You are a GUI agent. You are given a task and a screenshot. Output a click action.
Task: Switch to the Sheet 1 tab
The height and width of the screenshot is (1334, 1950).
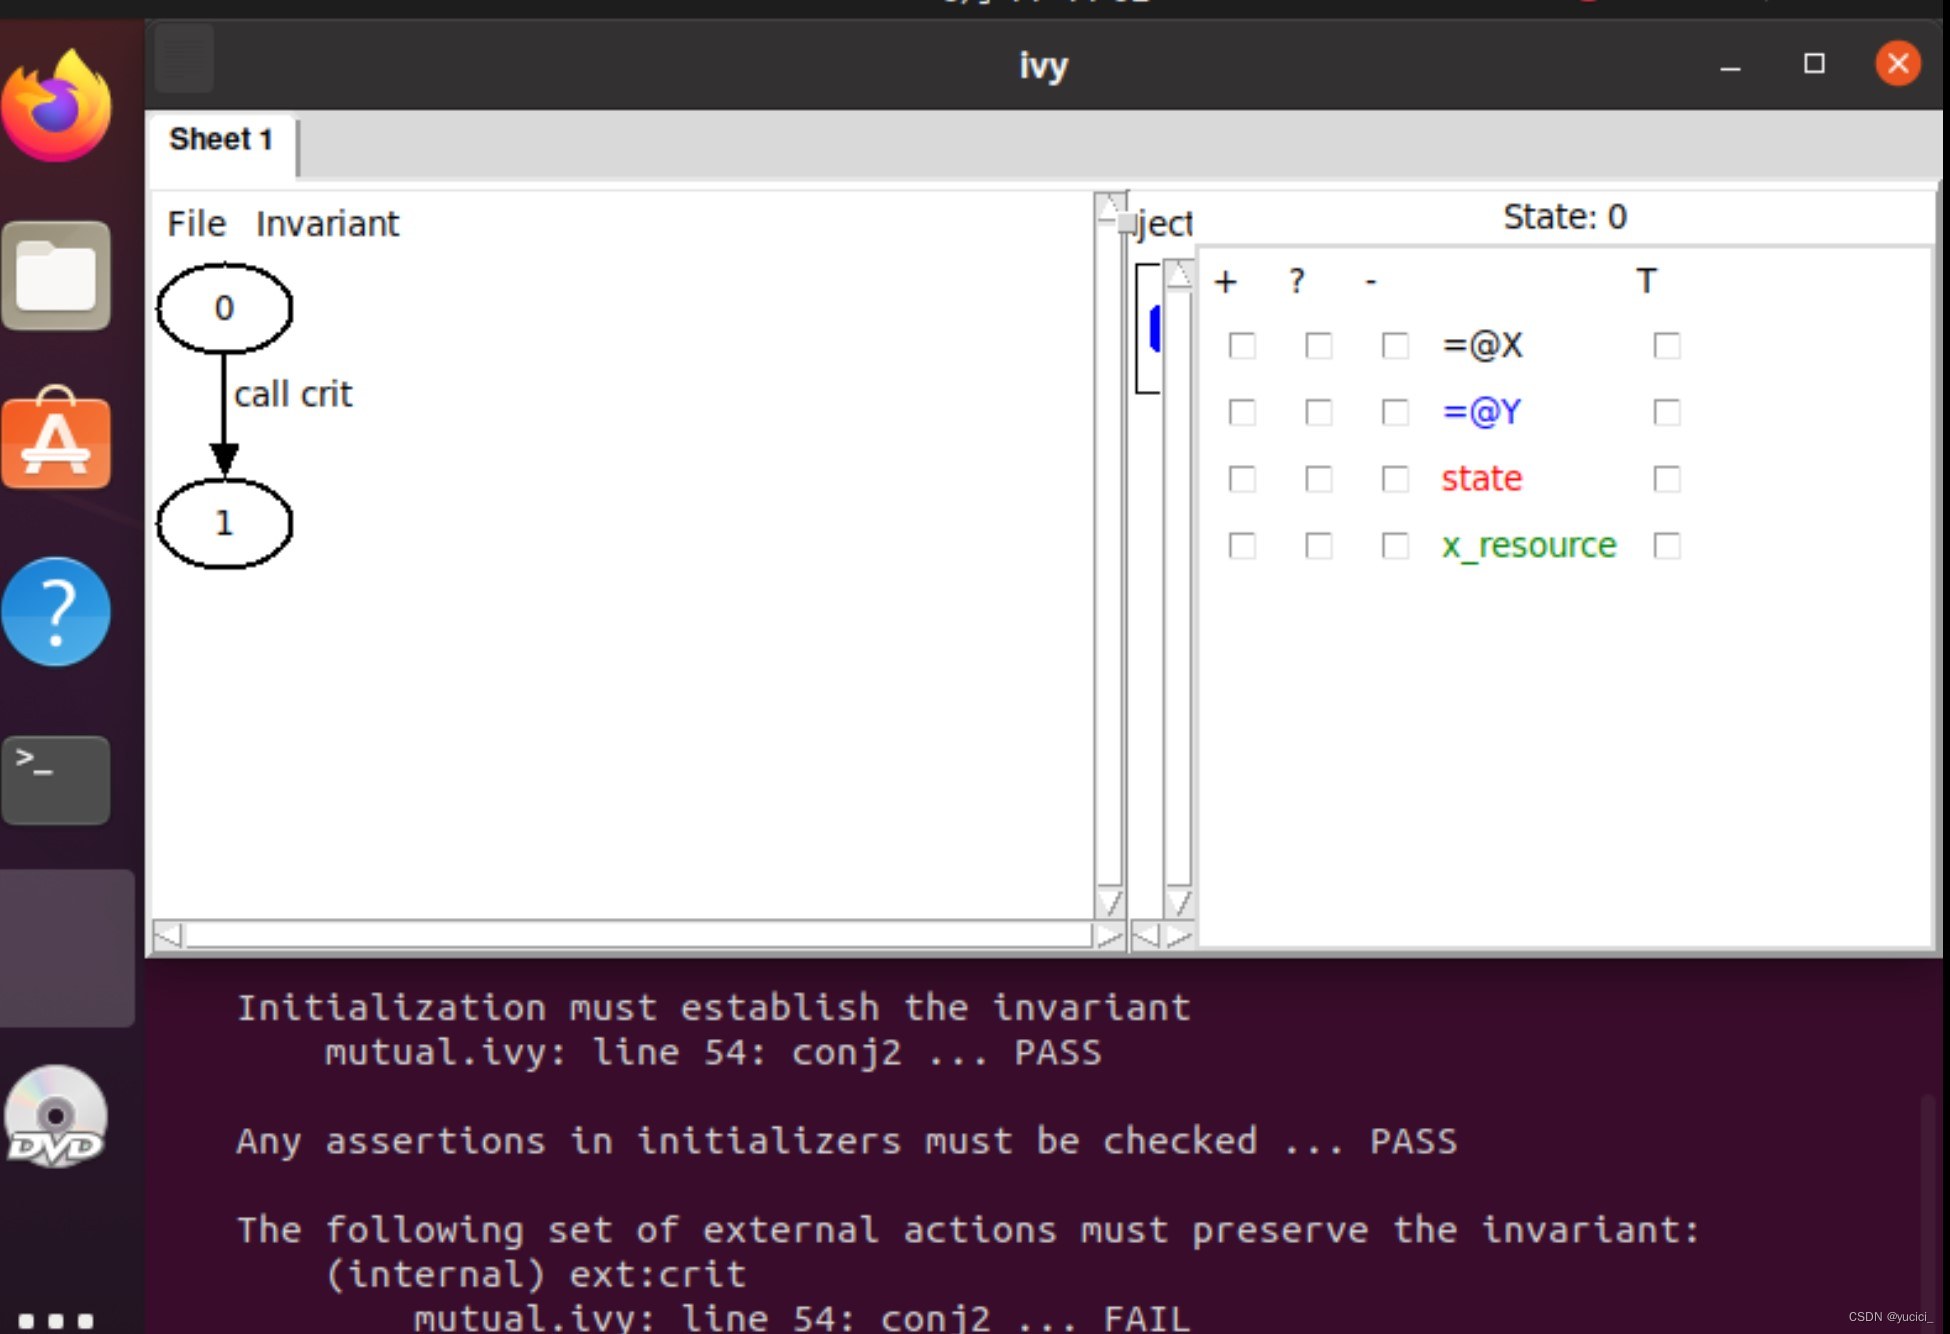tap(221, 139)
